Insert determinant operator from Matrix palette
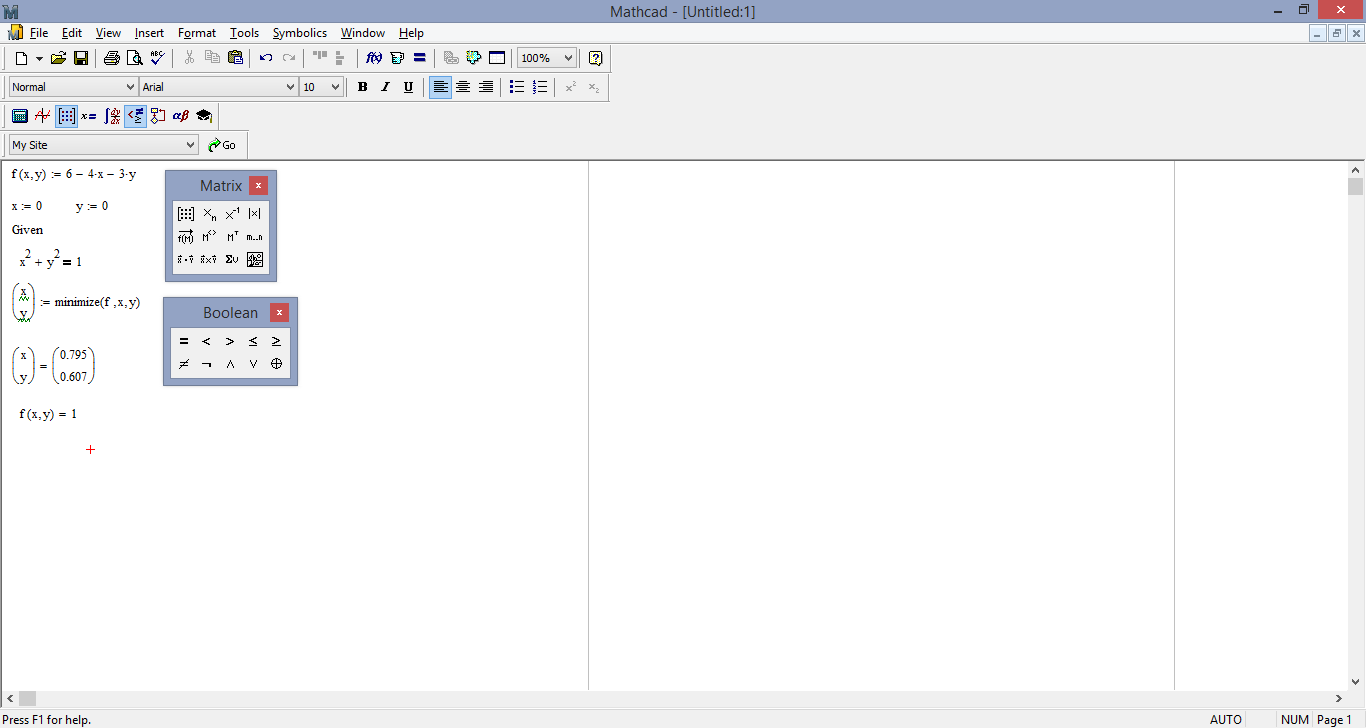 (x=255, y=213)
